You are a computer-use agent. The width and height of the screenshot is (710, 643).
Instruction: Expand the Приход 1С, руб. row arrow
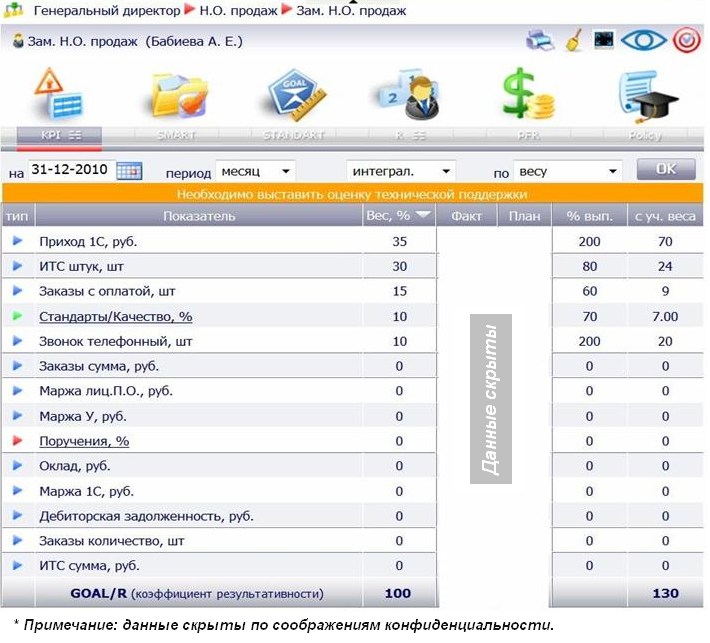tap(17, 240)
